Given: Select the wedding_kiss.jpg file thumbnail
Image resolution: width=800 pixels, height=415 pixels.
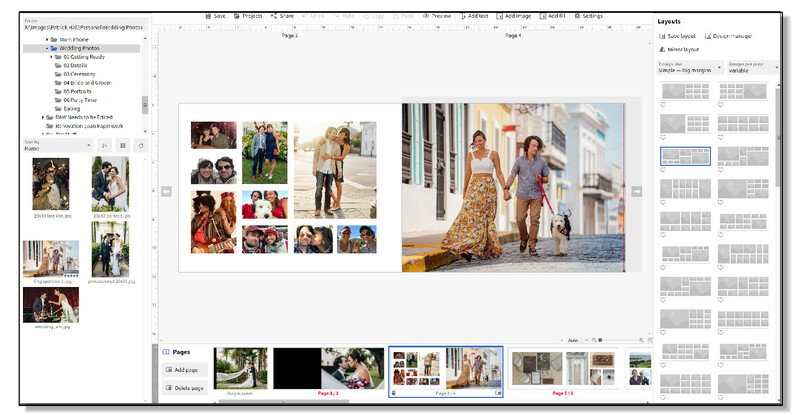Looking at the screenshot, I should (x=51, y=305).
